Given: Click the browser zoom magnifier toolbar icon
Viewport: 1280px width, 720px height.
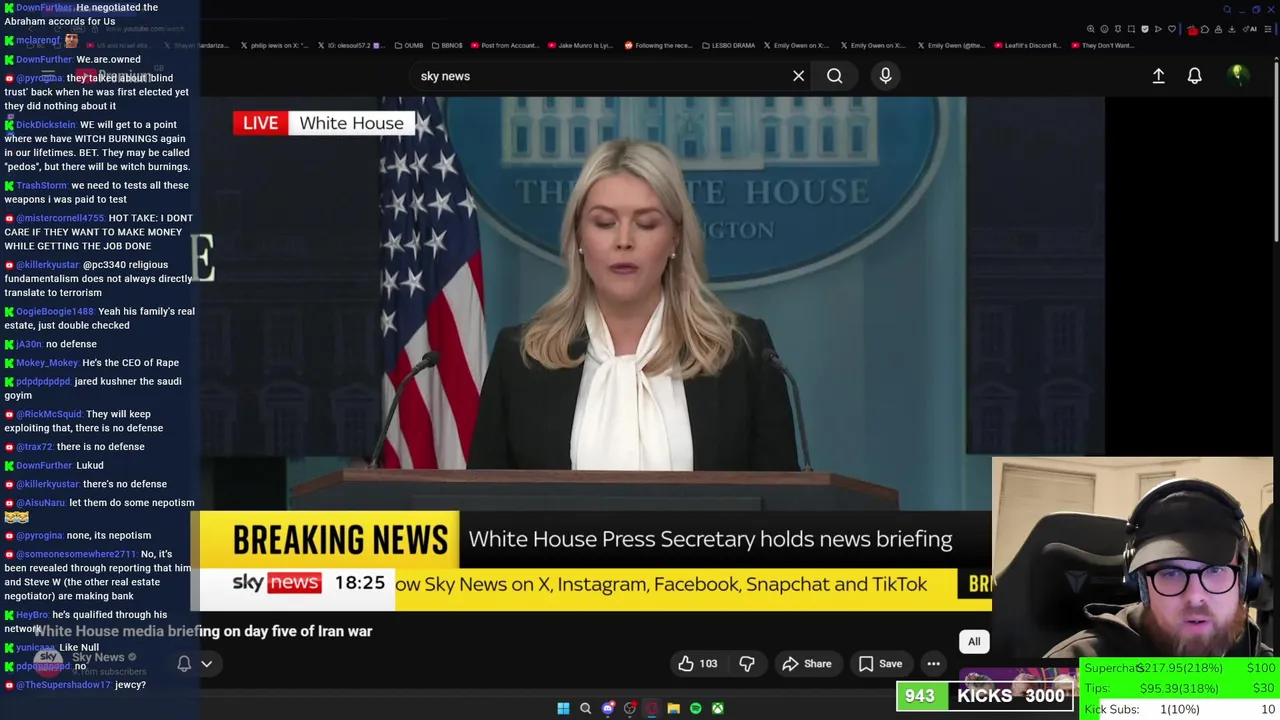Looking at the screenshot, I should [x=1091, y=29].
